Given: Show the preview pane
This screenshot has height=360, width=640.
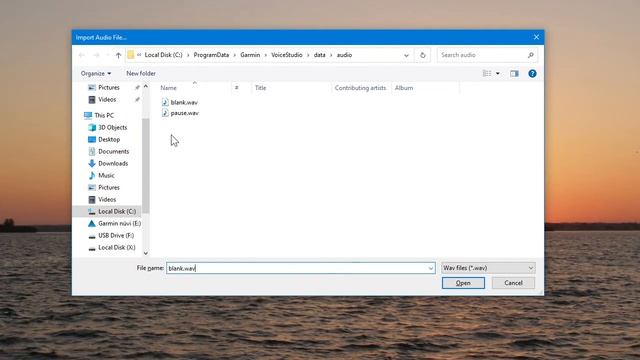Looking at the screenshot, I should 514,73.
